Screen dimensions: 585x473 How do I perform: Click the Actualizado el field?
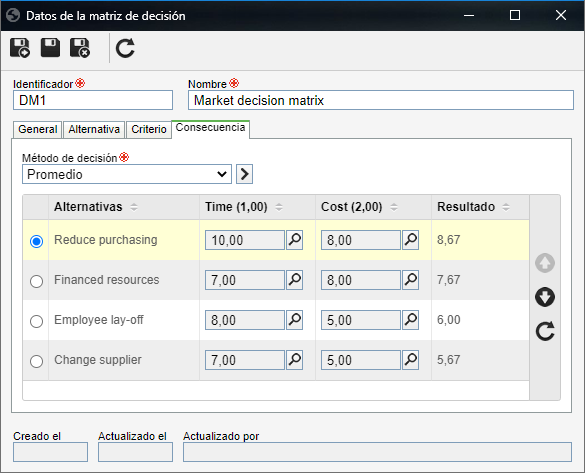[135, 452]
